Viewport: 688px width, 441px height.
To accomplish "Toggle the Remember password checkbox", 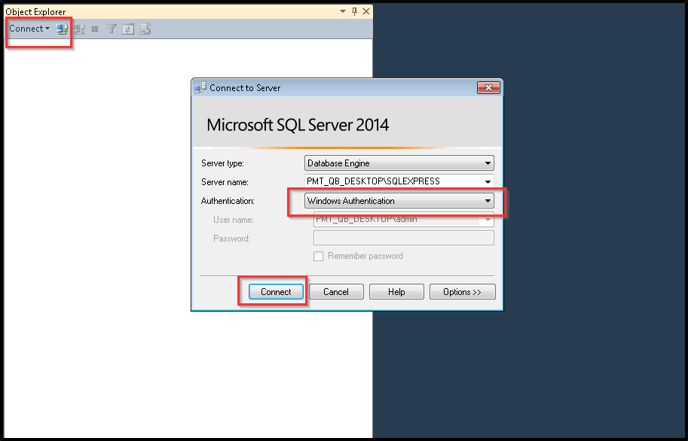I will click(318, 256).
